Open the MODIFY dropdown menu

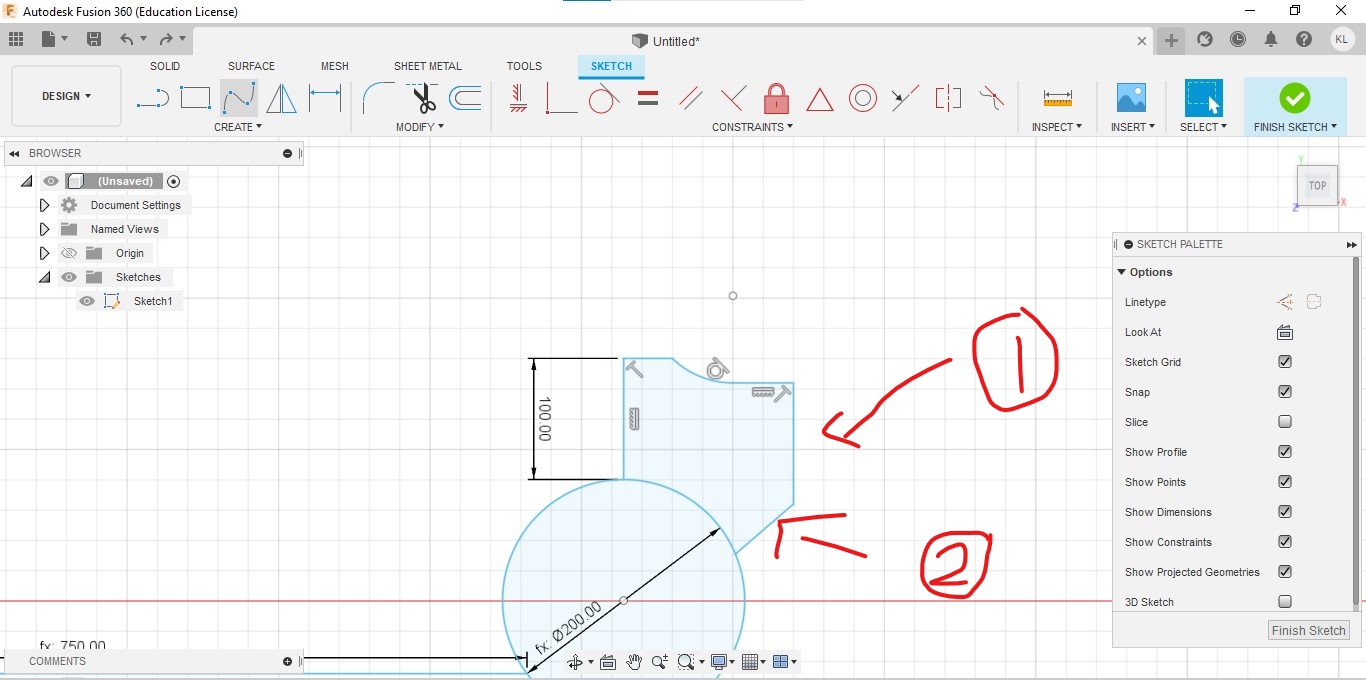(420, 127)
